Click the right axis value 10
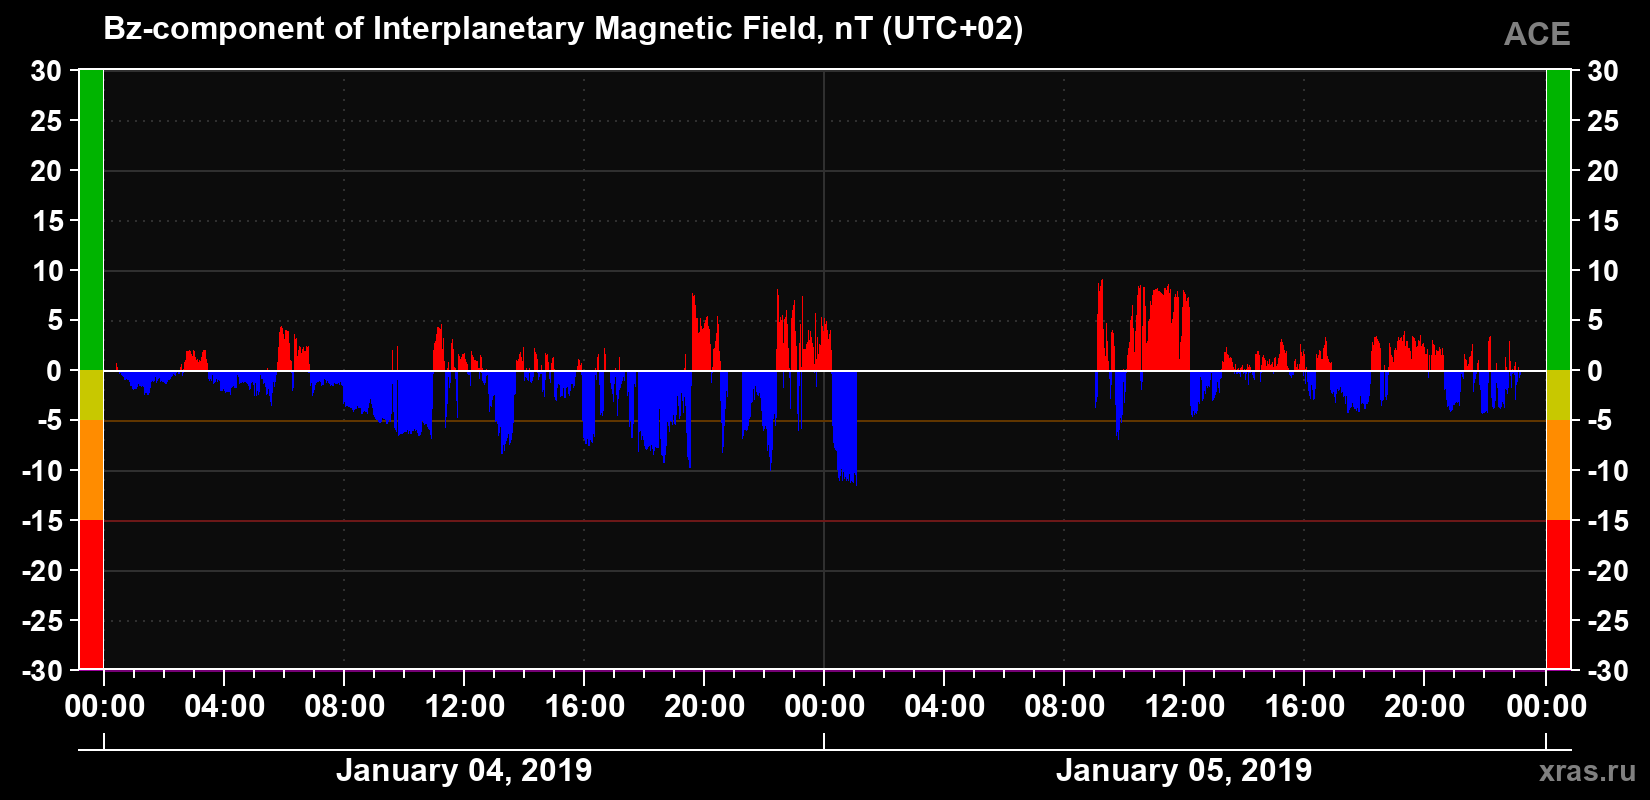This screenshot has width=1650, height=800. [1603, 271]
